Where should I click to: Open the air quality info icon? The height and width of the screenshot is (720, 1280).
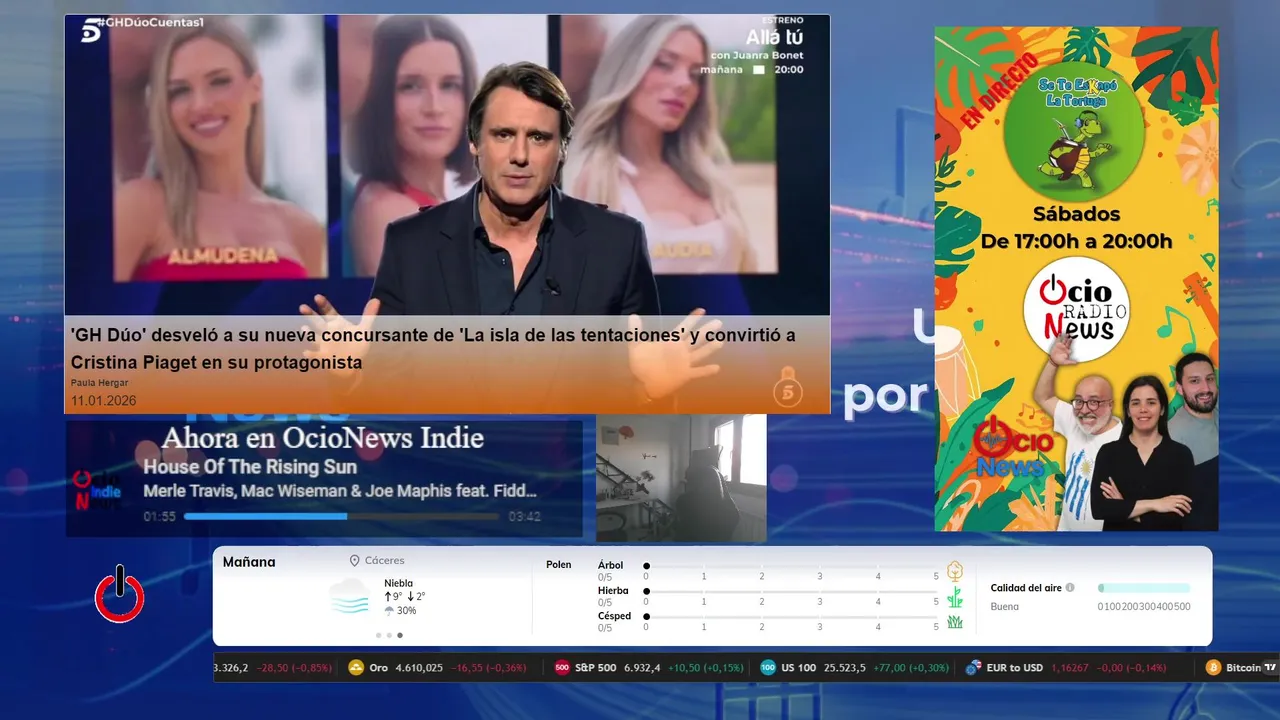(x=1070, y=588)
